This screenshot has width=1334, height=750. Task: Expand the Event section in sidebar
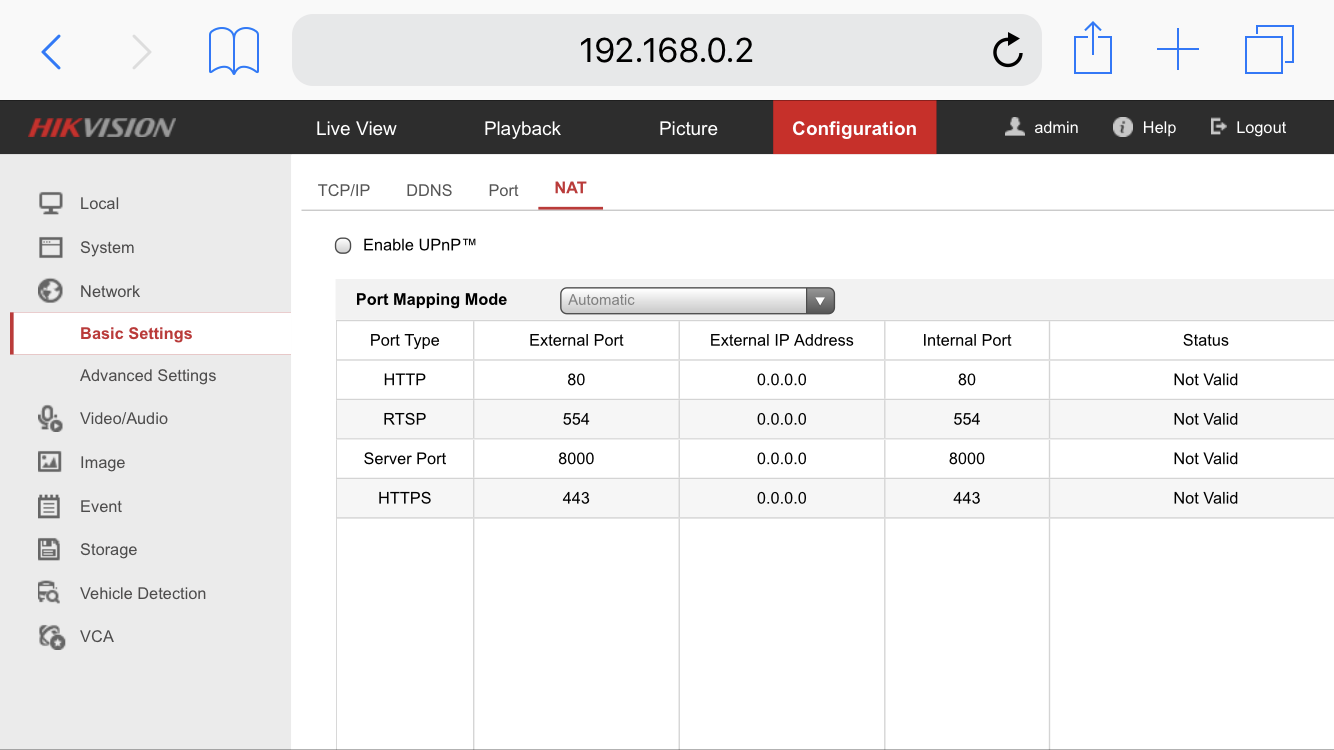point(100,506)
